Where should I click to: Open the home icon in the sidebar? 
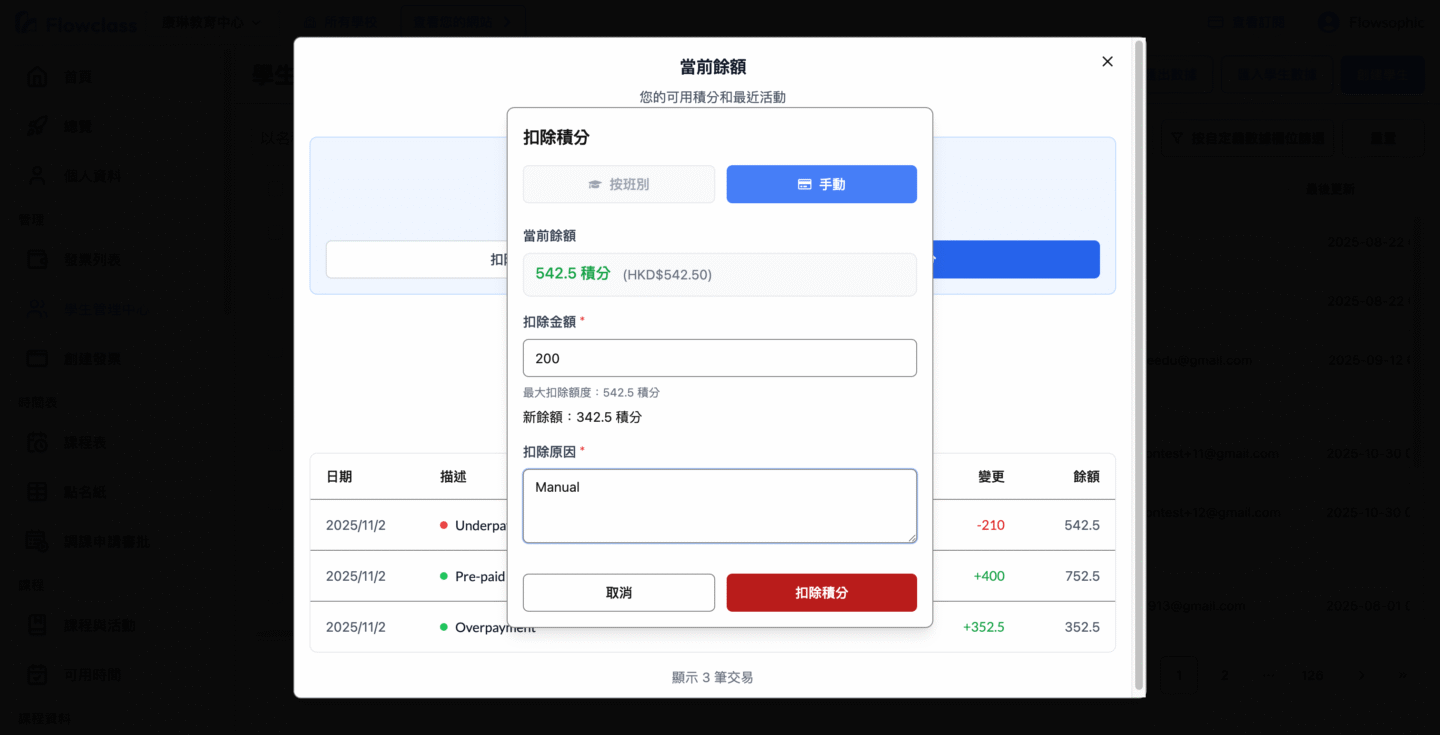pyautogui.click(x=37, y=77)
